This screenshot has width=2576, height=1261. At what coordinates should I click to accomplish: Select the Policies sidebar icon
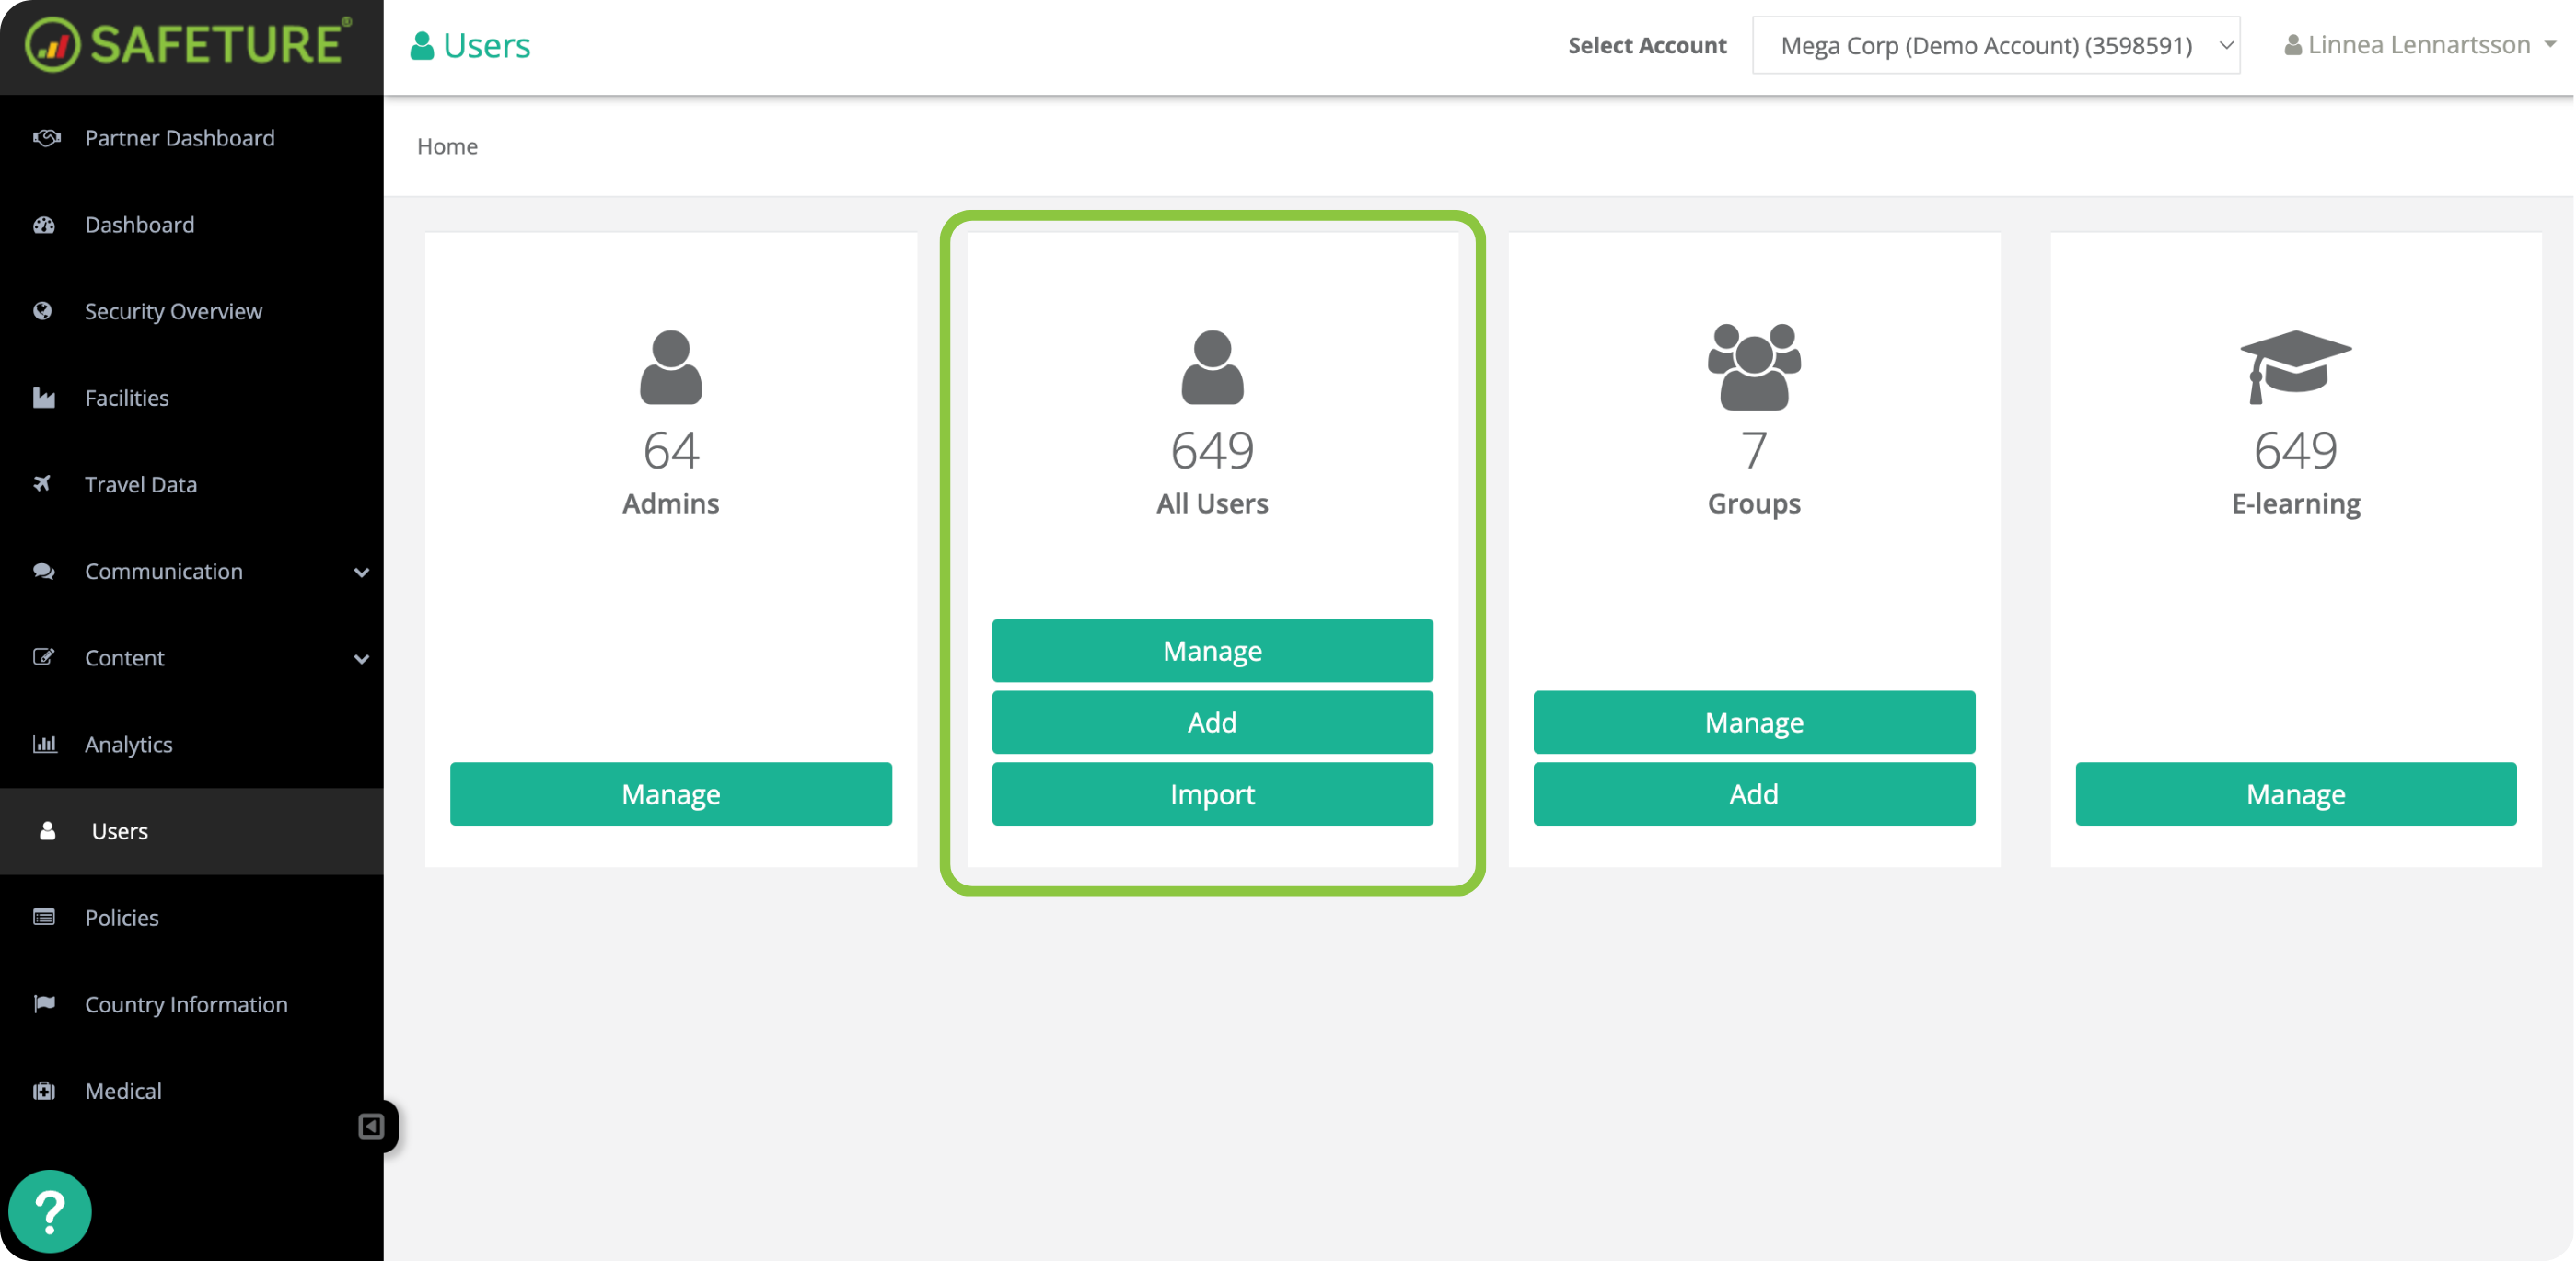click(x=44, y=917)
